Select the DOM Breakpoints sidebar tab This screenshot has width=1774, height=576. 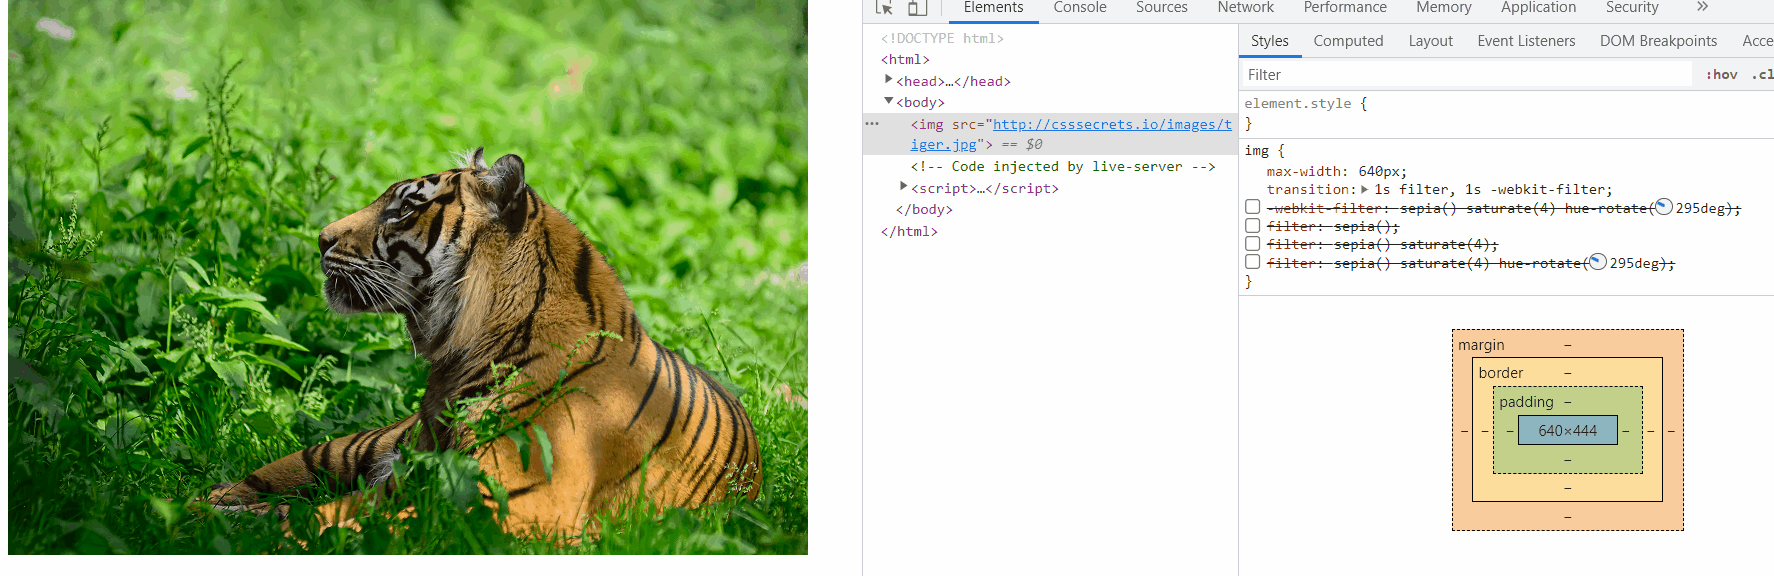click(1658, 41)
